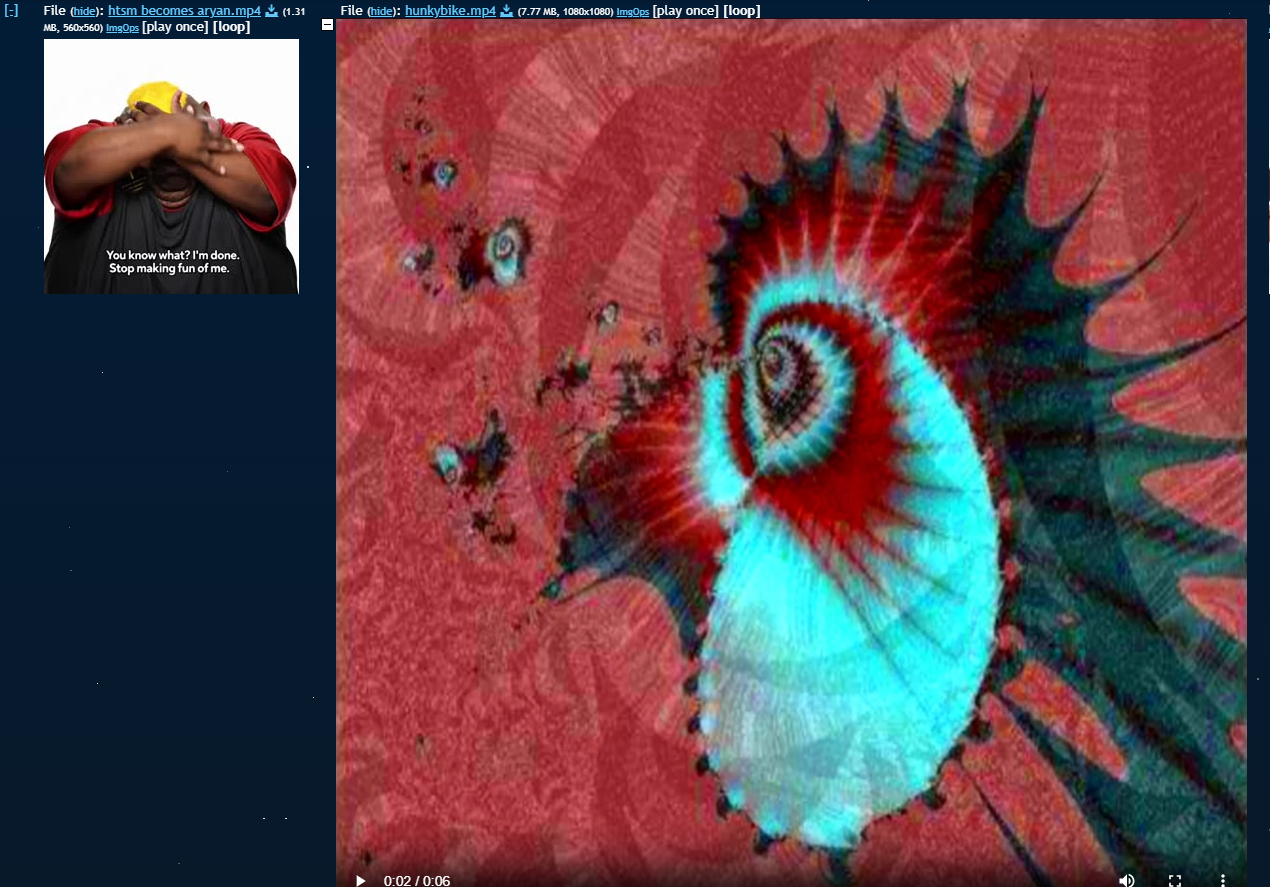Screen dimensions: 1270x887
Task: Click [play once] for hunkybike.mp4
Action: [x=685, y=11]
